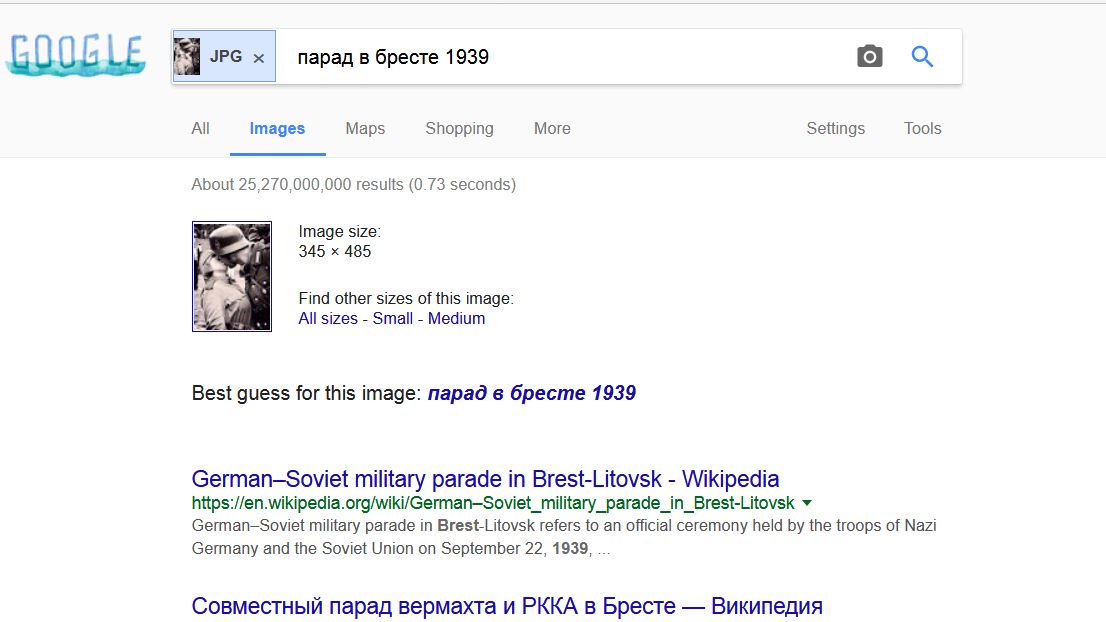The height and width of the screenshot is (622, 1106).
Task: Click the small JPG chip thumbnail
Action: click(x=187, y=57)
